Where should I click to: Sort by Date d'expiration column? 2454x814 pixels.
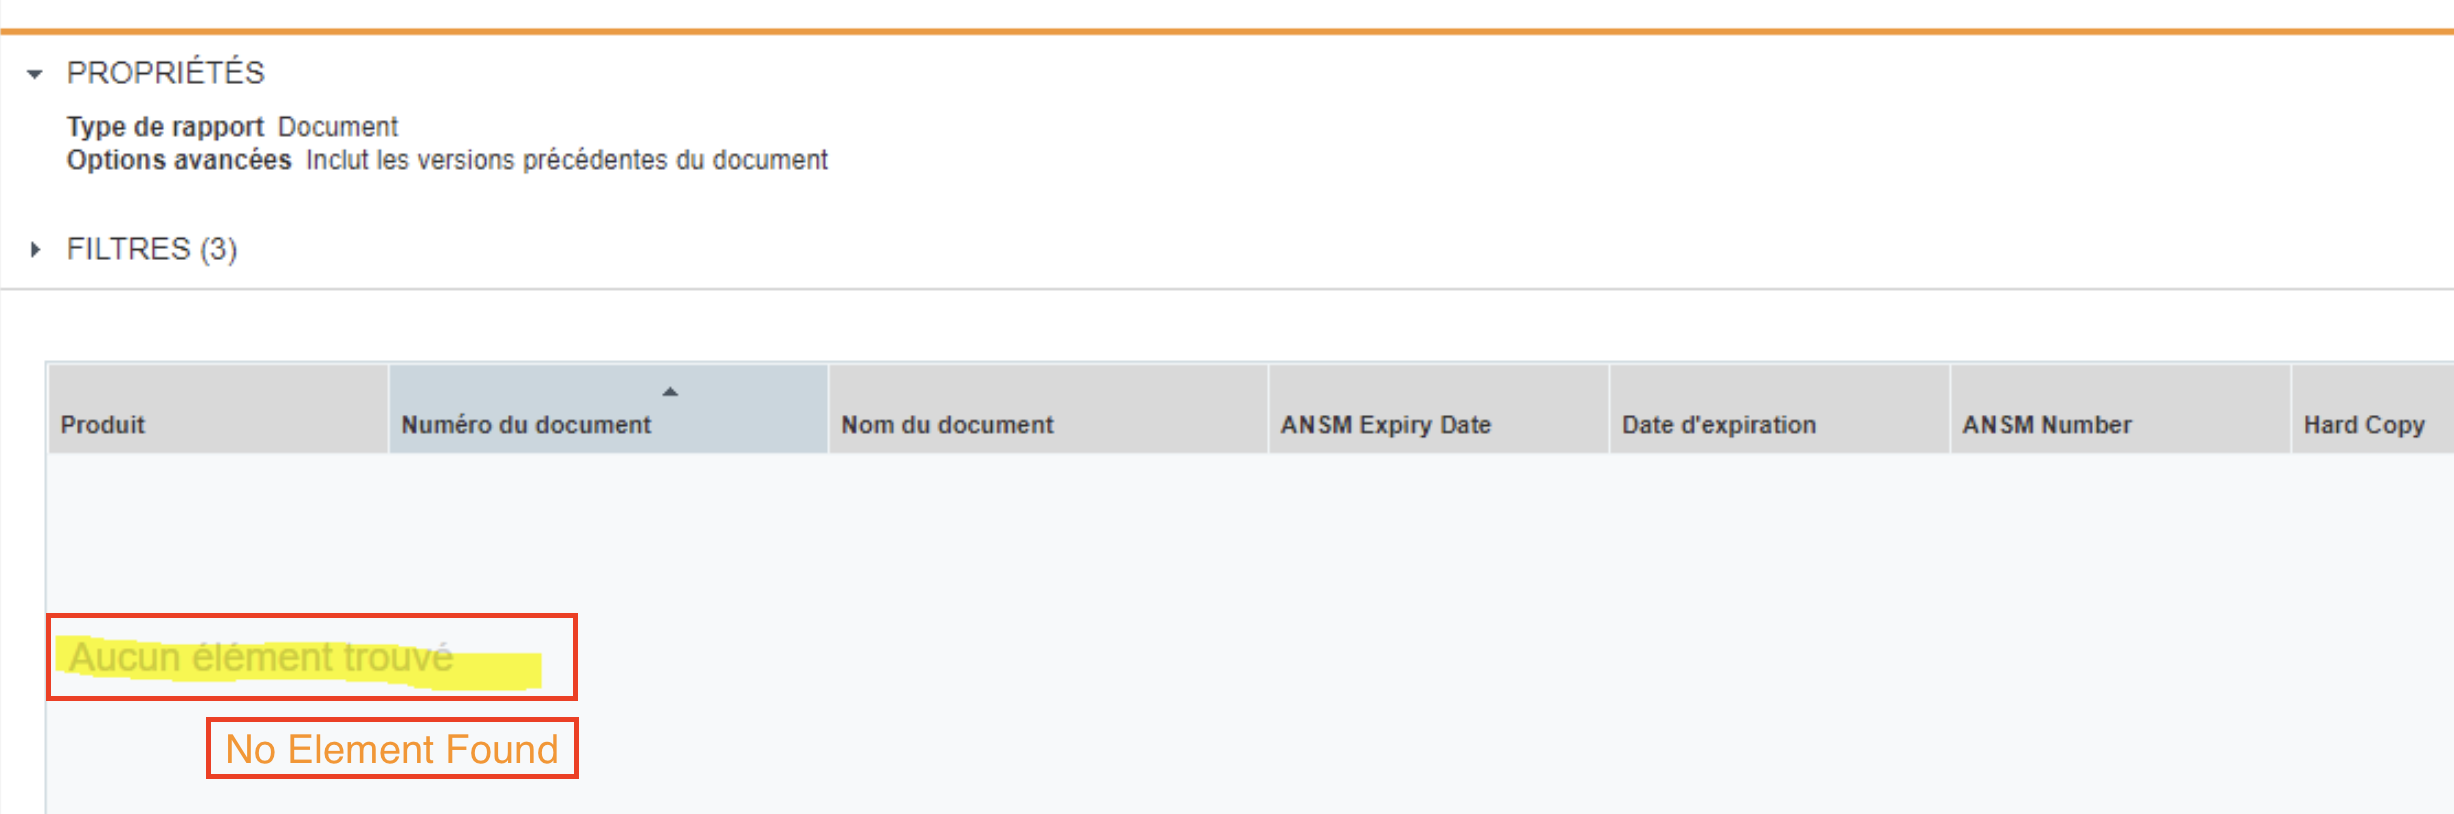point(1718,425)
